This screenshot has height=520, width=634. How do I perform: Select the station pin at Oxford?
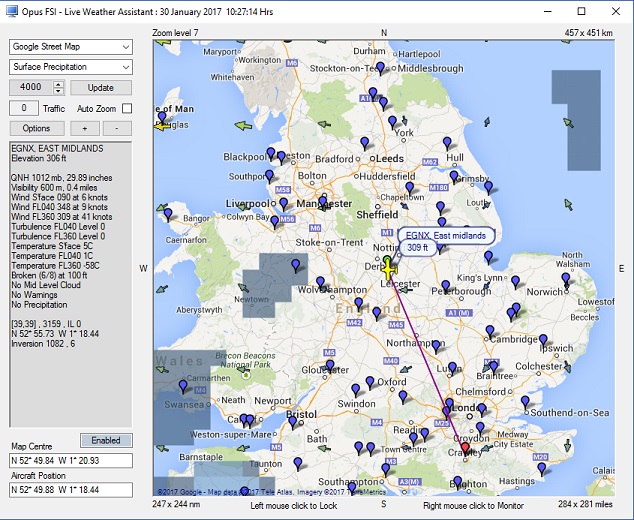tap(370, 382)
